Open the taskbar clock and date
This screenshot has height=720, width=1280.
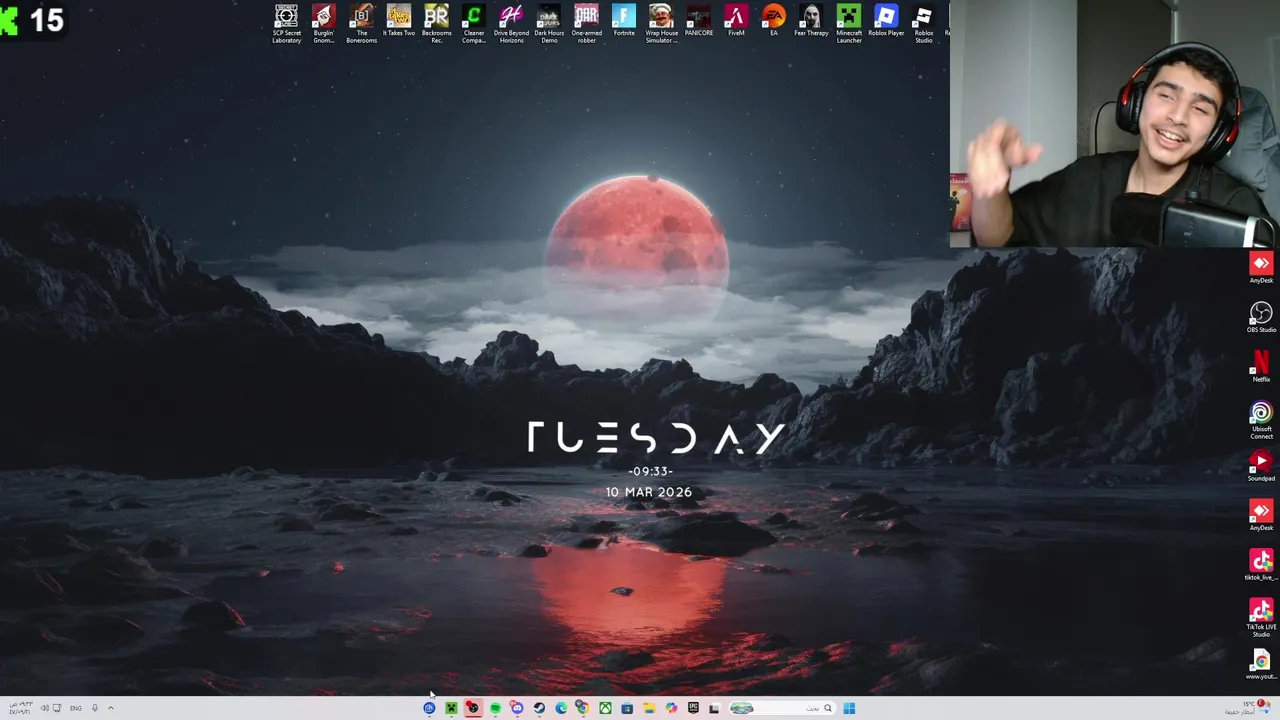coord(19,708)
